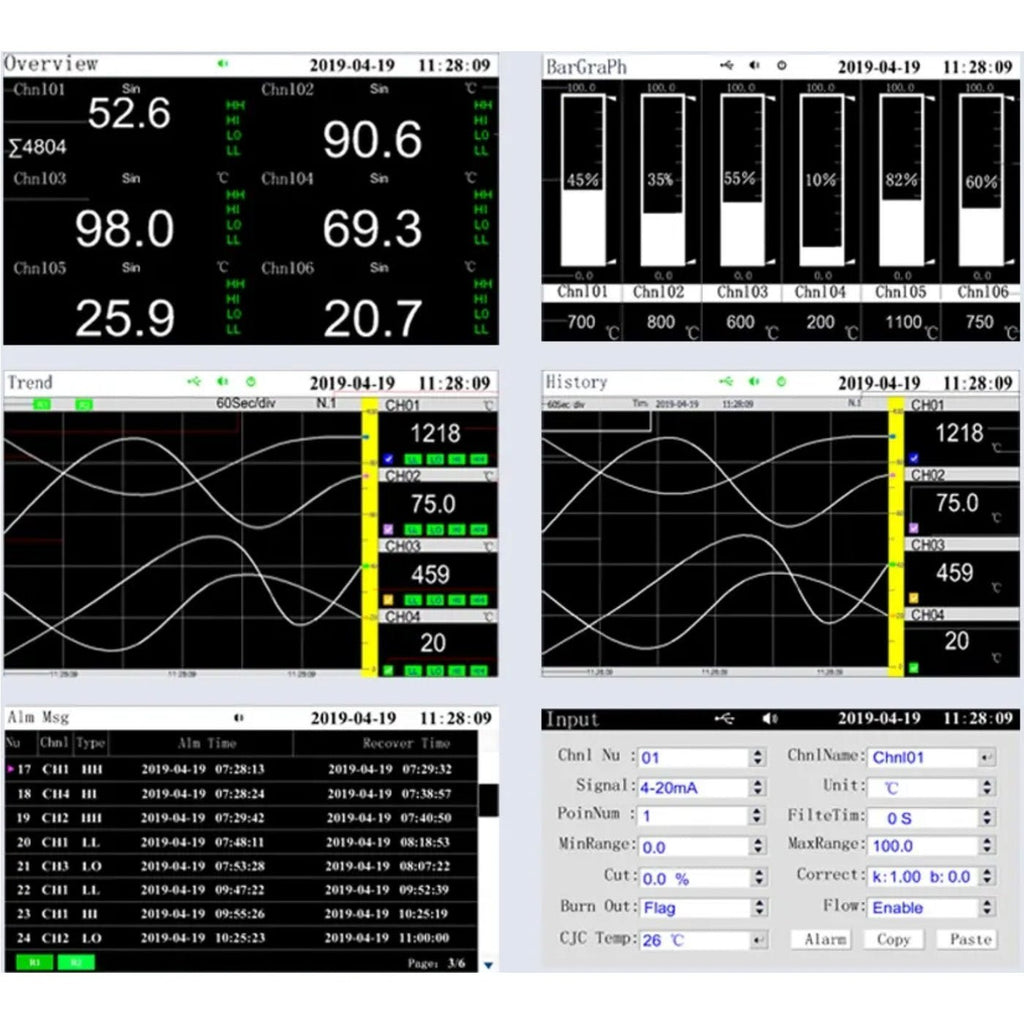The width and height of the screenshot is (1024, 1024).
Task: Click the Chnl Nu stepper arrows
Action: [x=758, y=758]
